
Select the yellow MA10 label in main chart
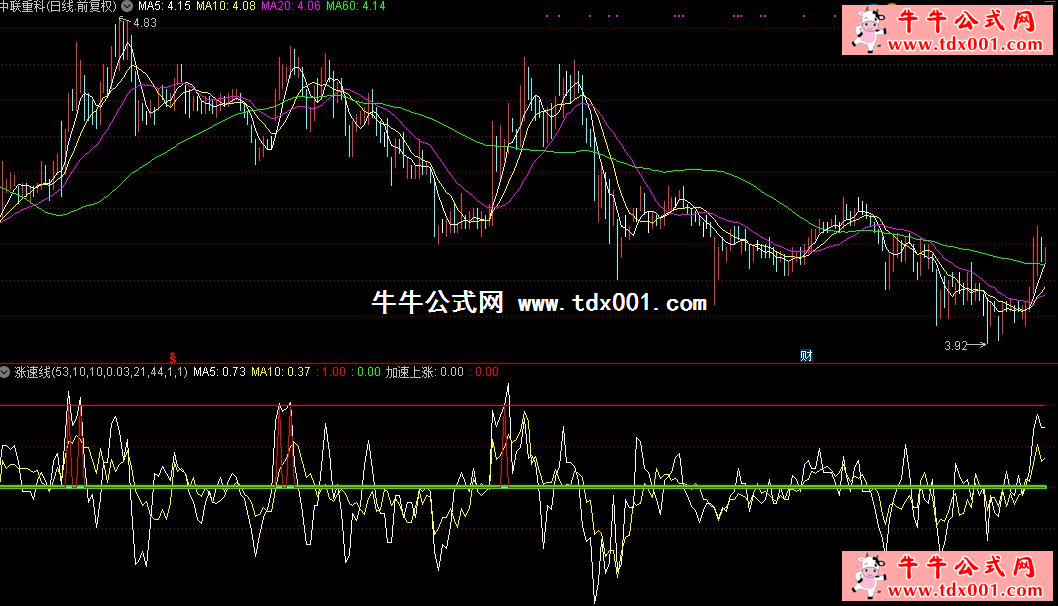pos(225,6)
